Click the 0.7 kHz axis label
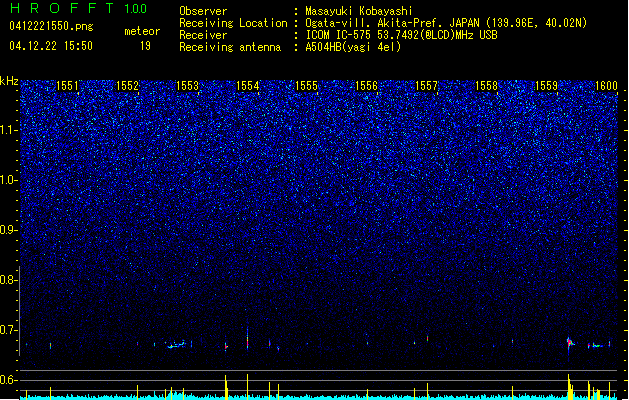The image size is (629, 400). click(x=9, y=330)
